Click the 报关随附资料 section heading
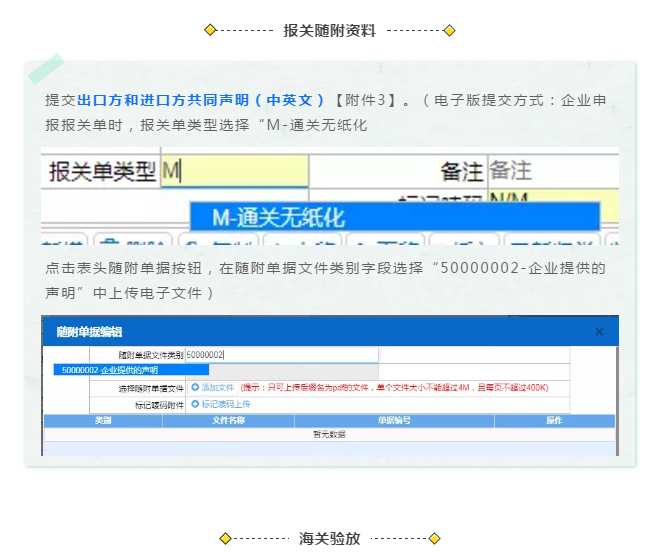 coord(330,31)
